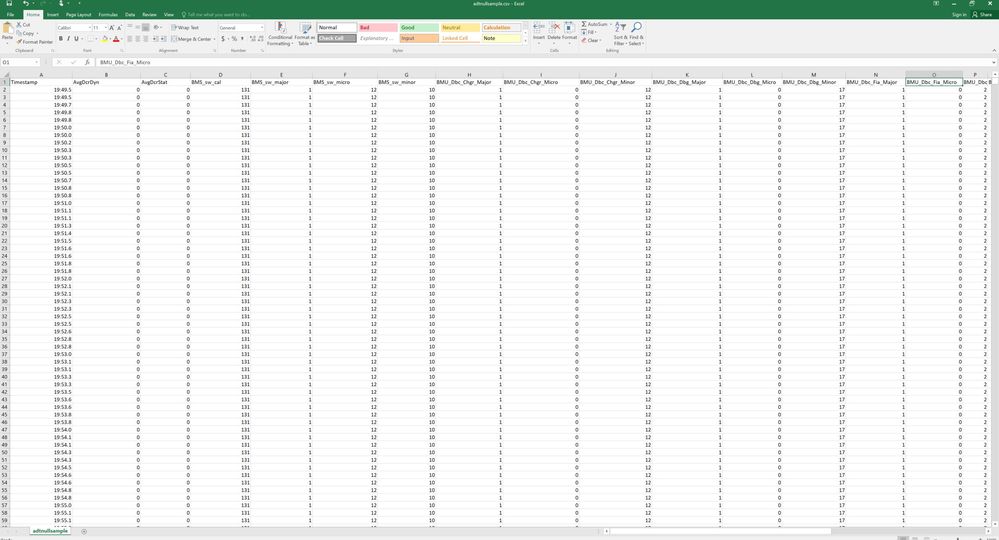Toggle Wrap Text
Image resolution: width=999 pixels, height=540 pixels.
point(185,28)
